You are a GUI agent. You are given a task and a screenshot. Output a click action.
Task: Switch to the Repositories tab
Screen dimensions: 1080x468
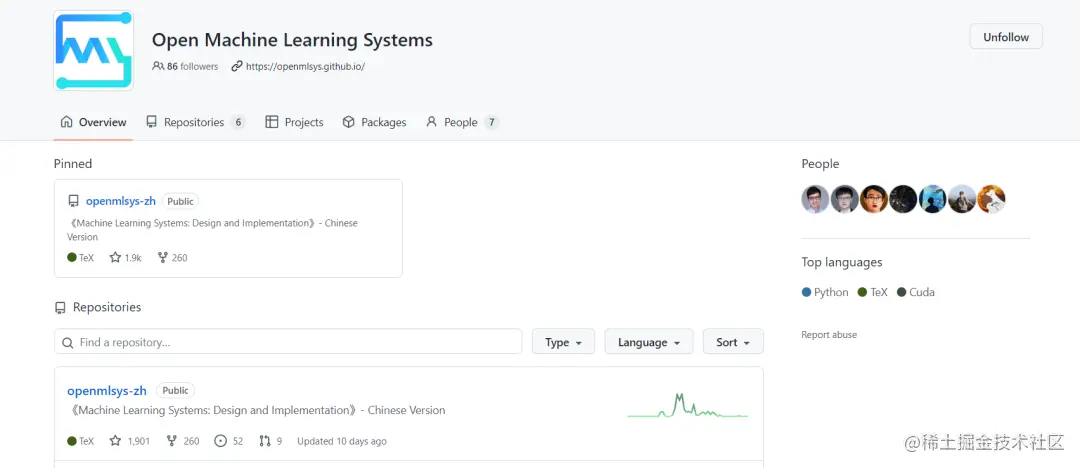[x=196, y=122]
